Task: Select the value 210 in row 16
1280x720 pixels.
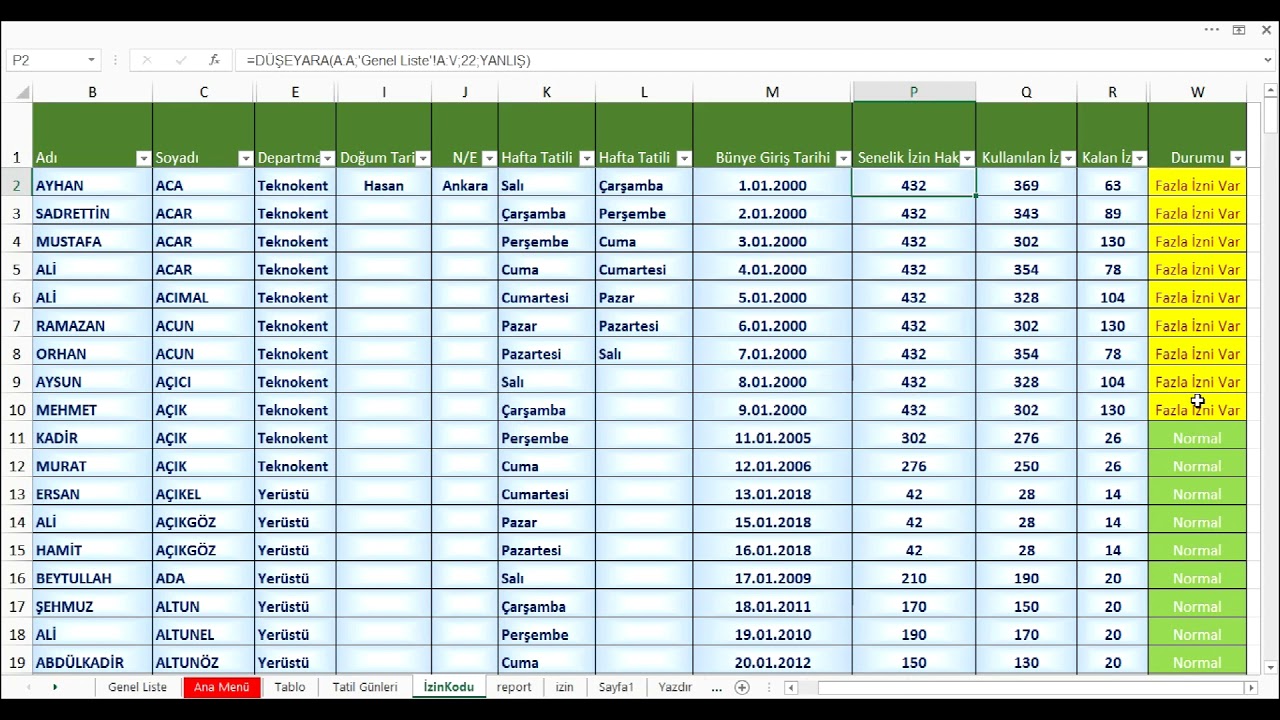Action: pyautogui.click(x=914, y=578)
